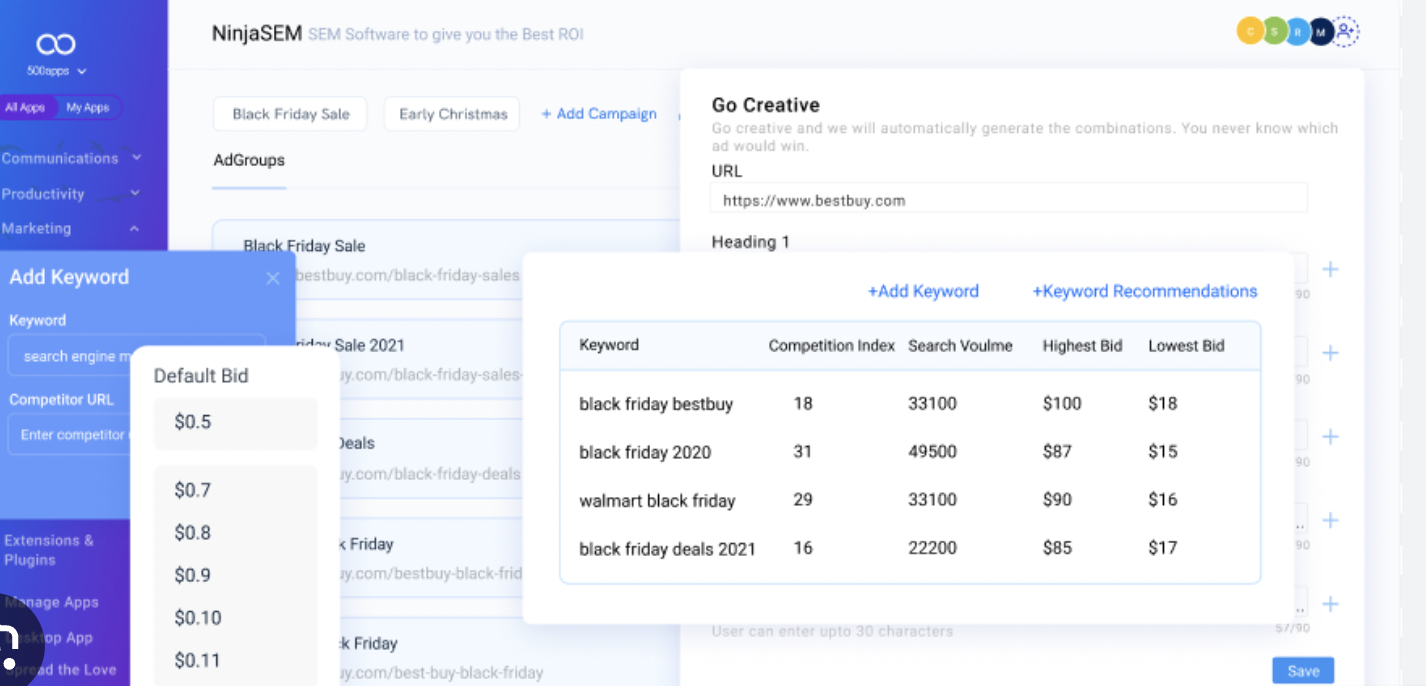
Task: Click the +Keyword Recommendations link
Action: pyautogui.click(x=1145, y=291)
